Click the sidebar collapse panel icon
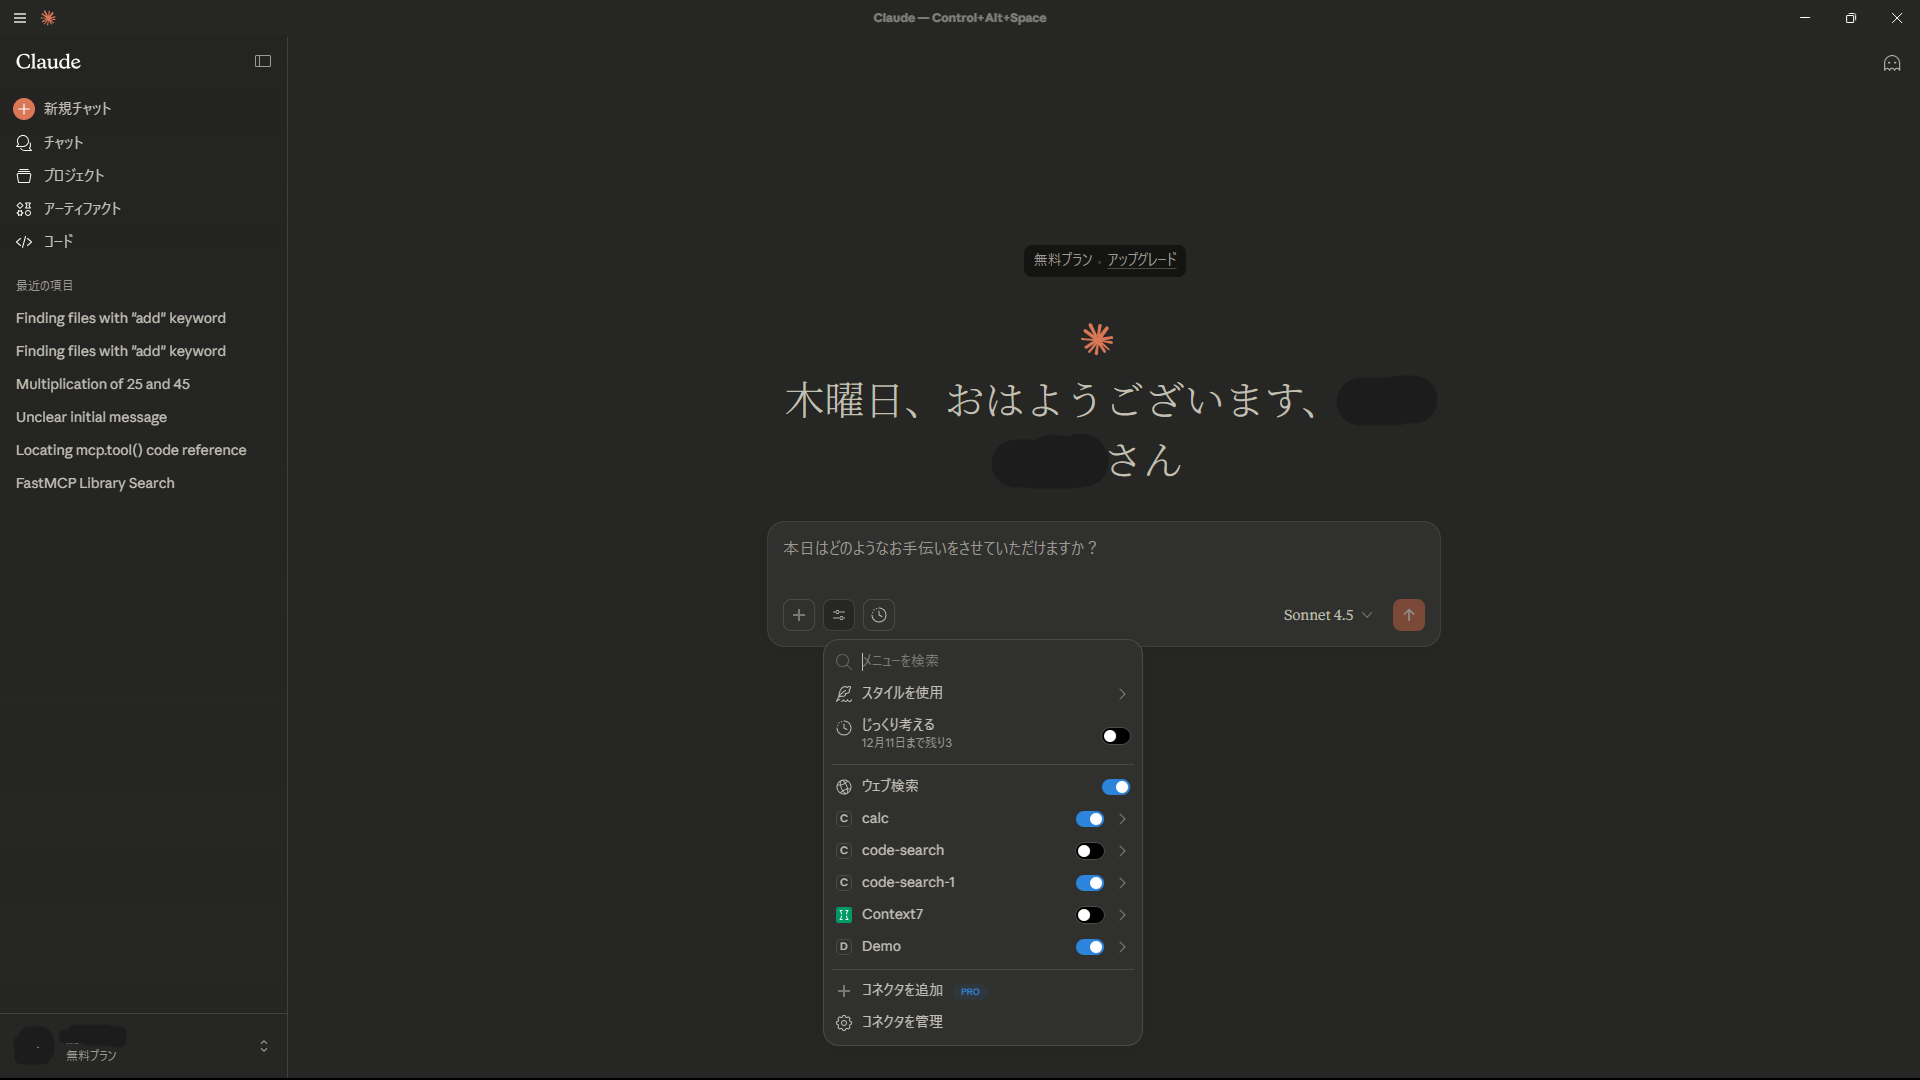This screenshot has height=1080, width=1920. tap(263, 61)
